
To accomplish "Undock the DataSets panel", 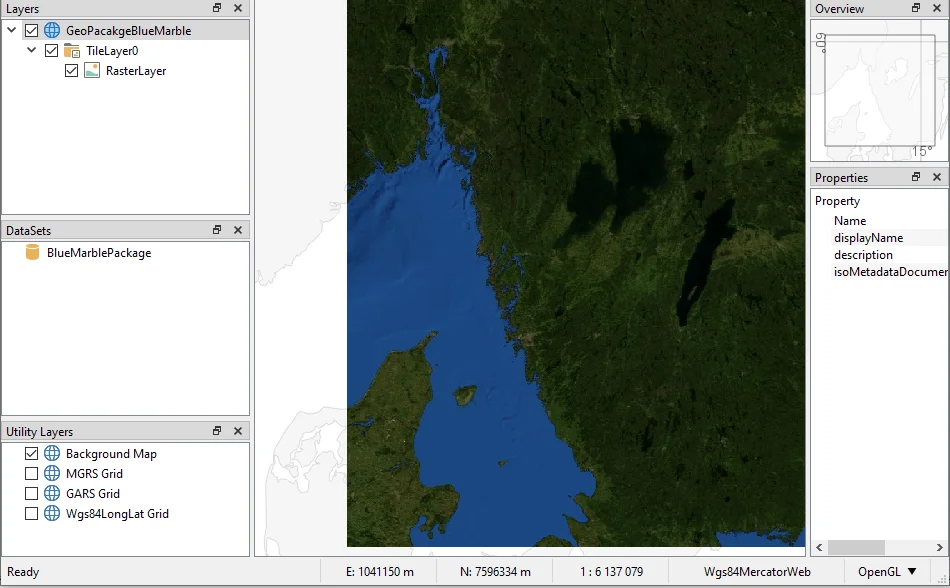I will point(217,230).
